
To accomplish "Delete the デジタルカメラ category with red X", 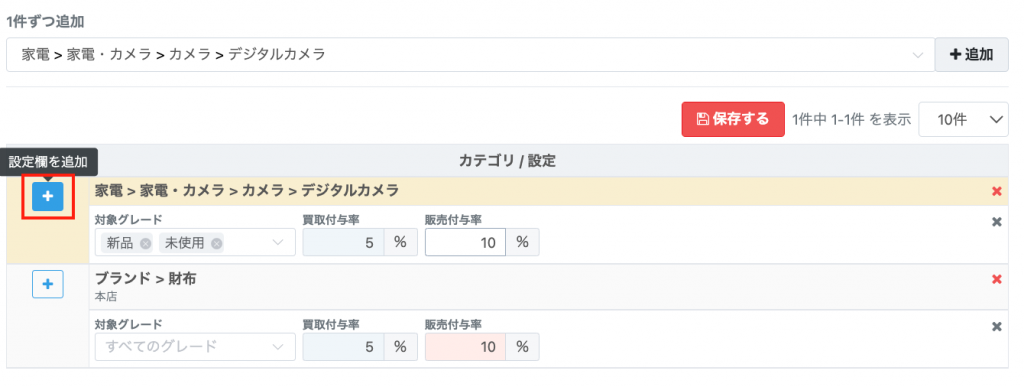I will click(x=997, y=191).
